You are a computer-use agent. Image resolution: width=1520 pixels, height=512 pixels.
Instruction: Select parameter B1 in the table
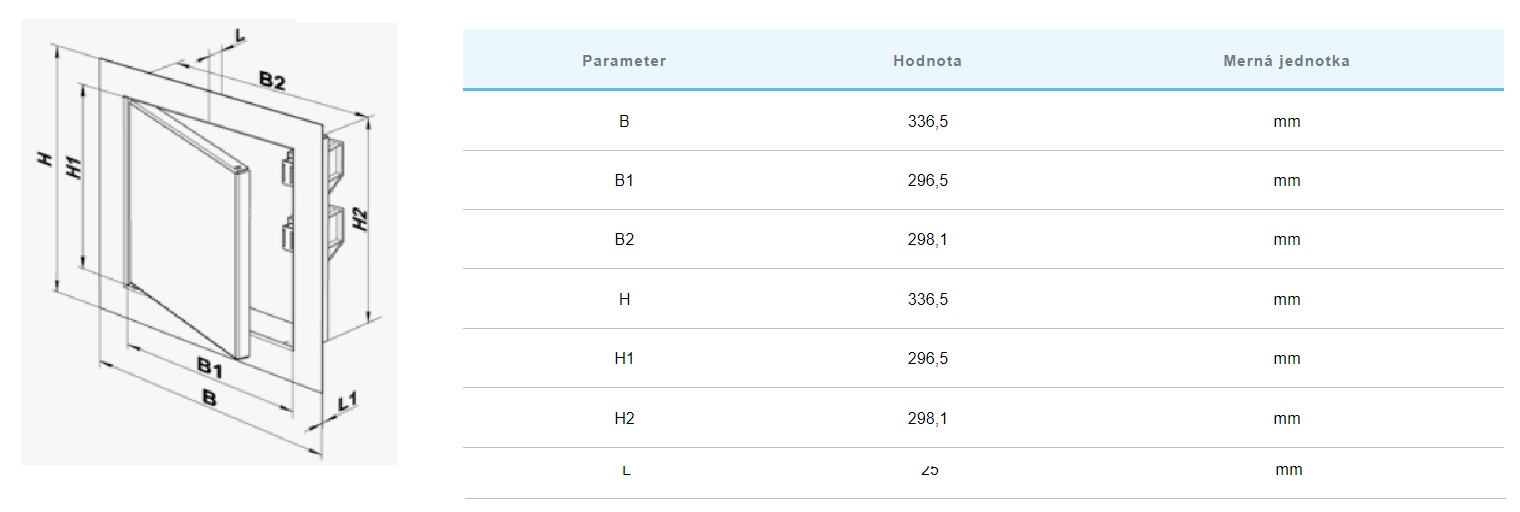624,181
